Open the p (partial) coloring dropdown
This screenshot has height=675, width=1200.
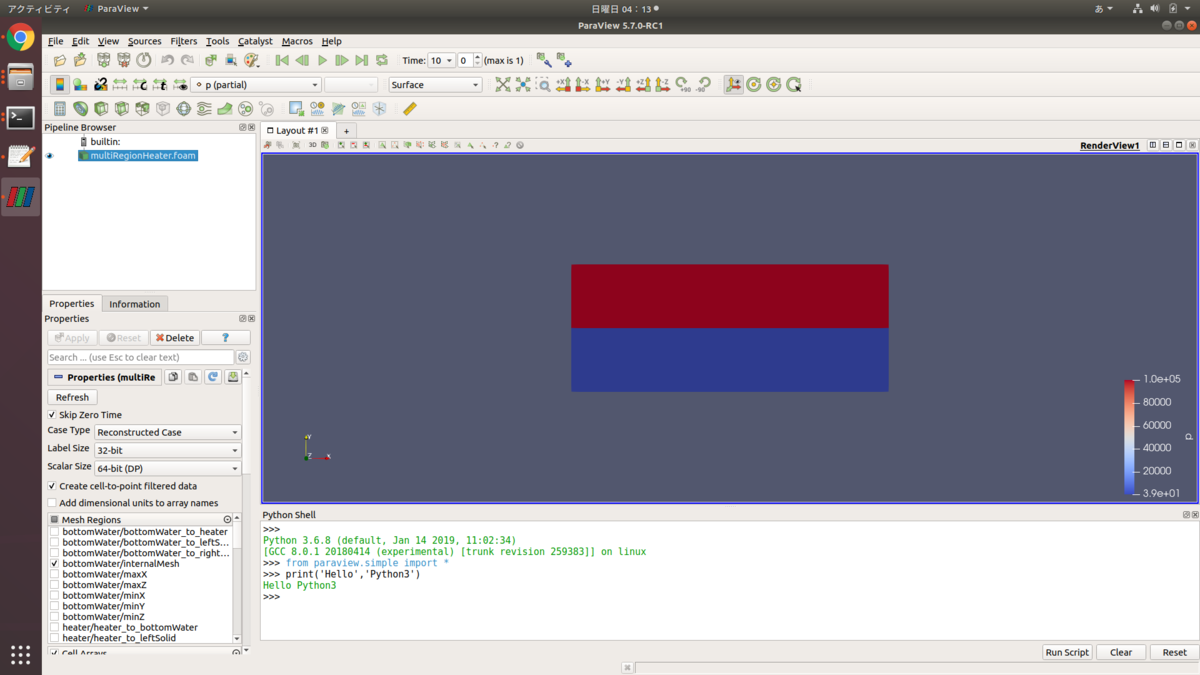pyautogui.click(x=256, y=85)
